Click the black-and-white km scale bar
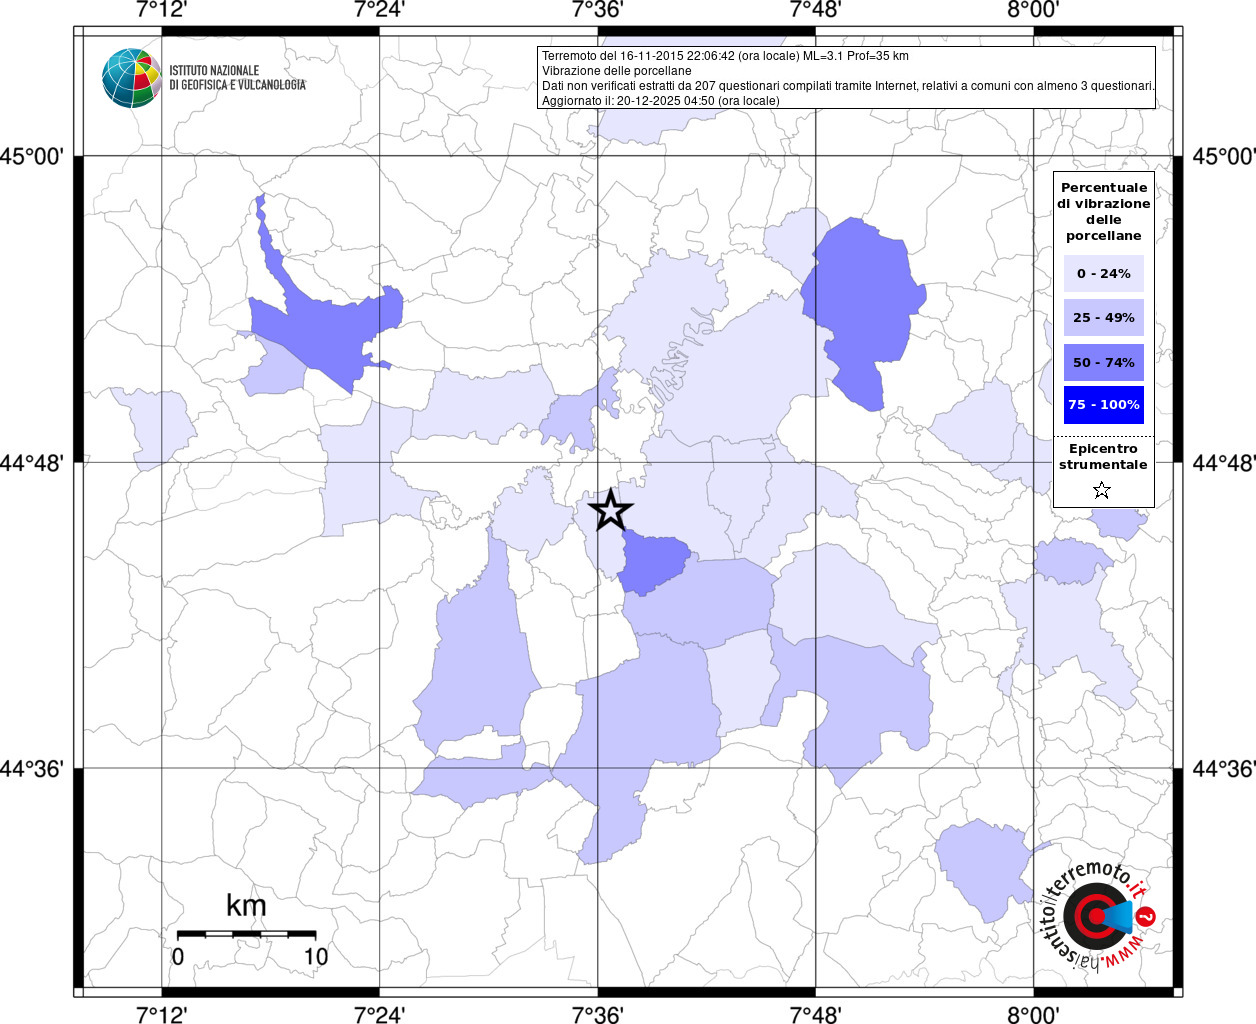Screen dimensions: 1256x1024 (247, 934)
